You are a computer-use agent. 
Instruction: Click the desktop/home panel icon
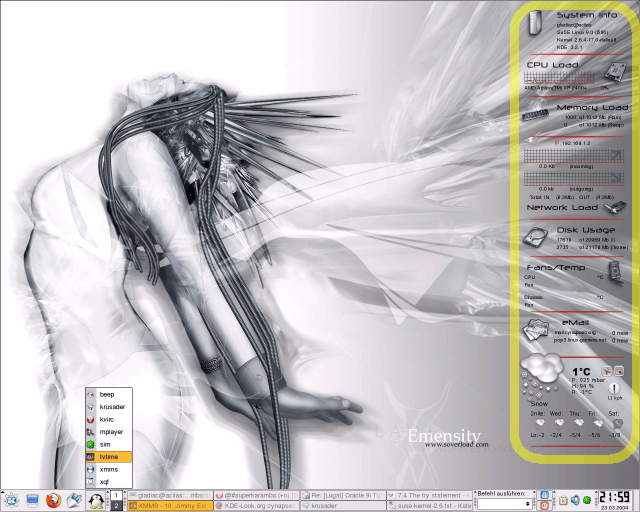(x=32, y=501)
